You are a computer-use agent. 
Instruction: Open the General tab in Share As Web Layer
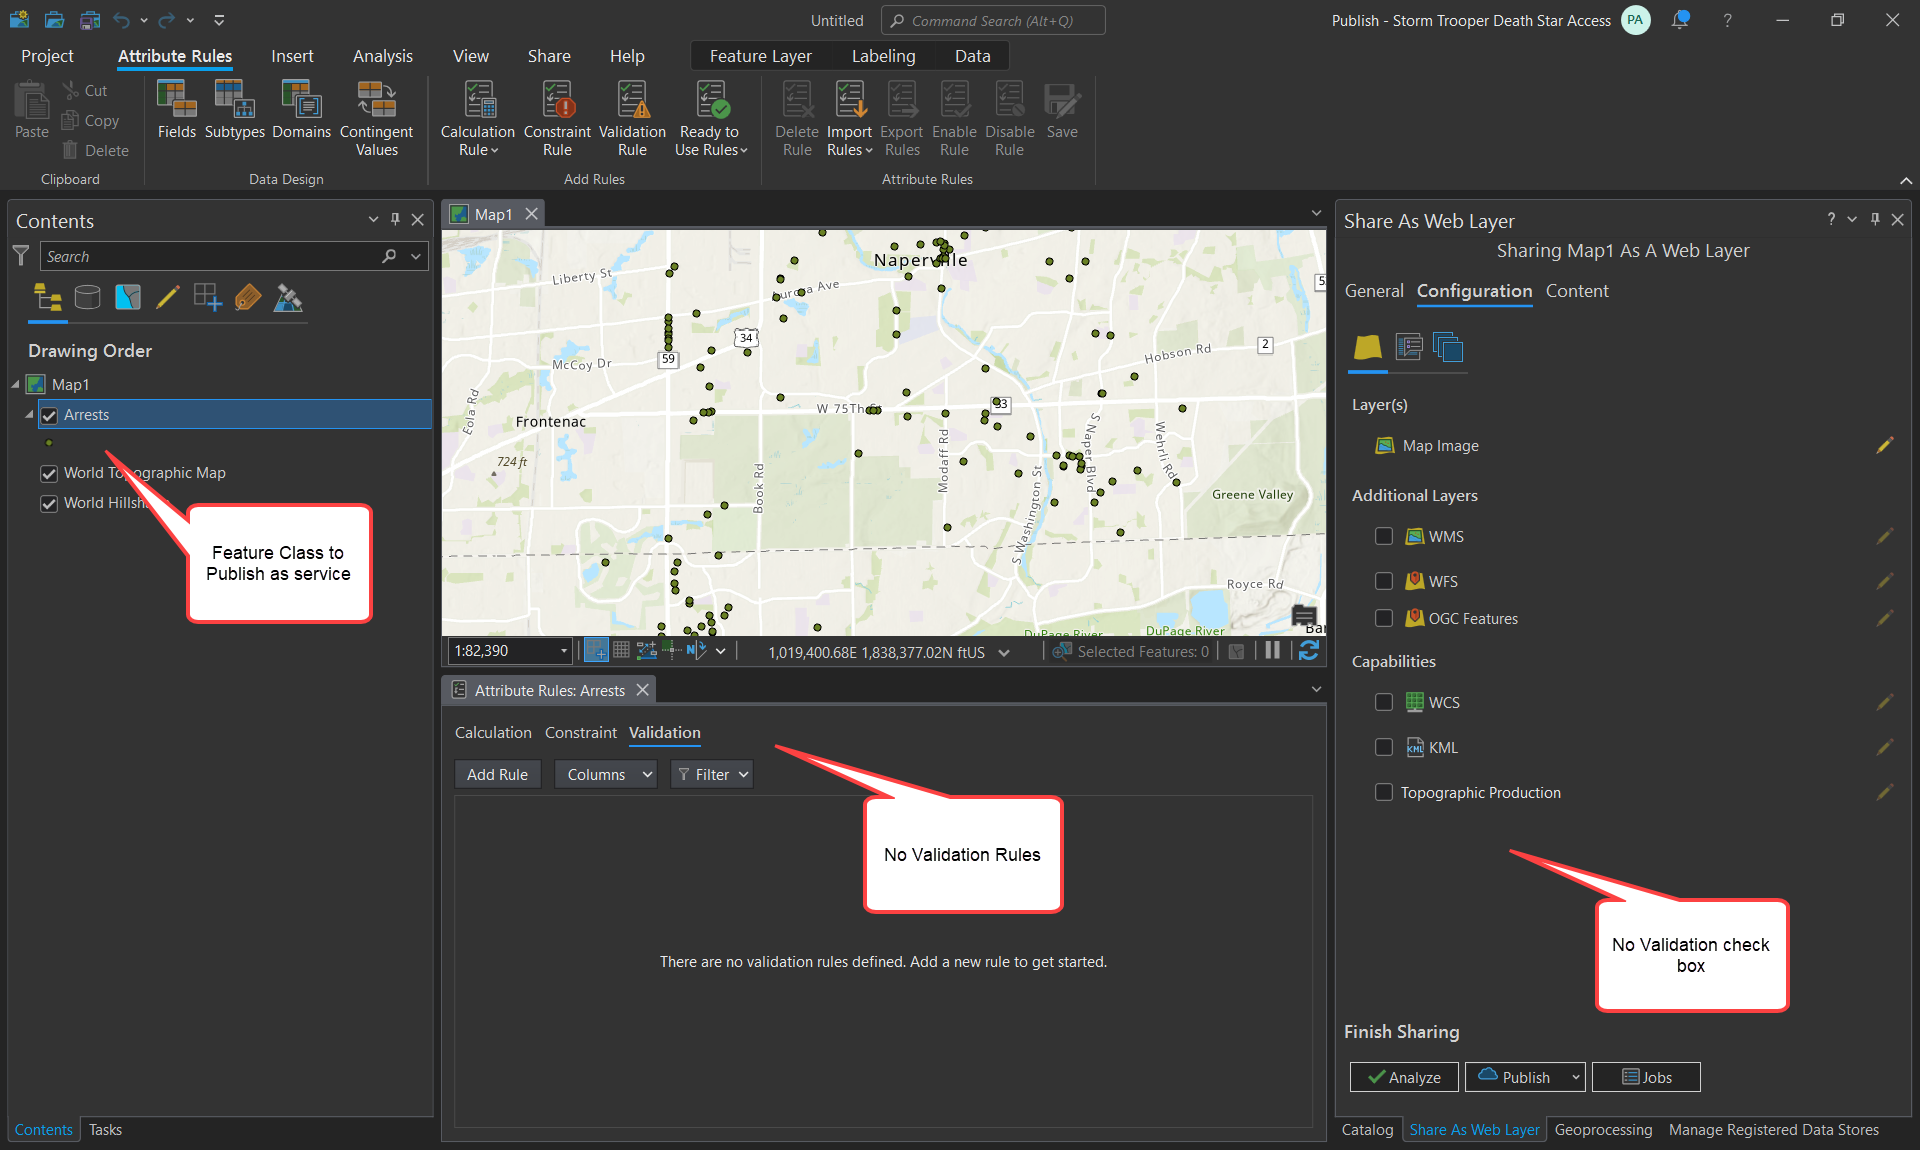click(1374, 291)
